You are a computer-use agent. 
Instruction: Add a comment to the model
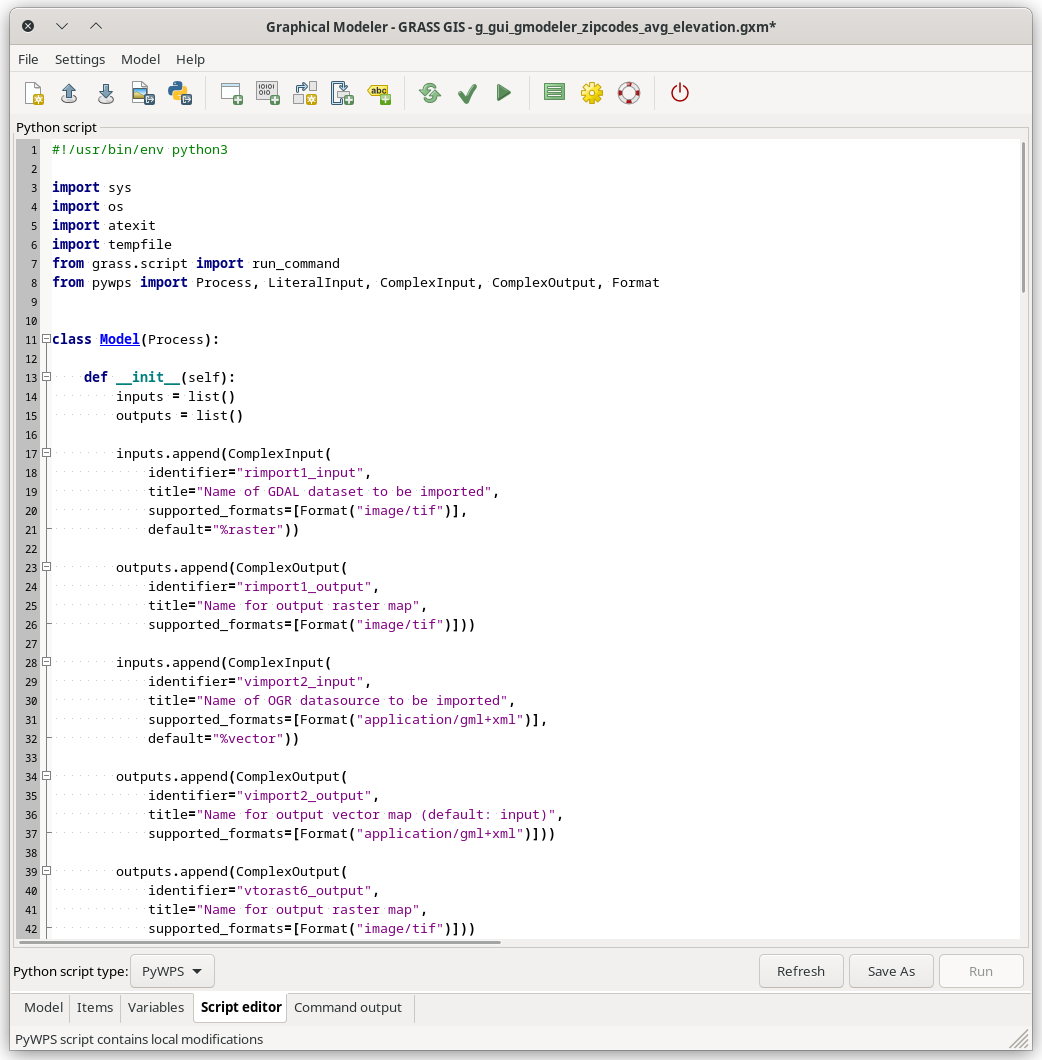[x=380, y=93]
